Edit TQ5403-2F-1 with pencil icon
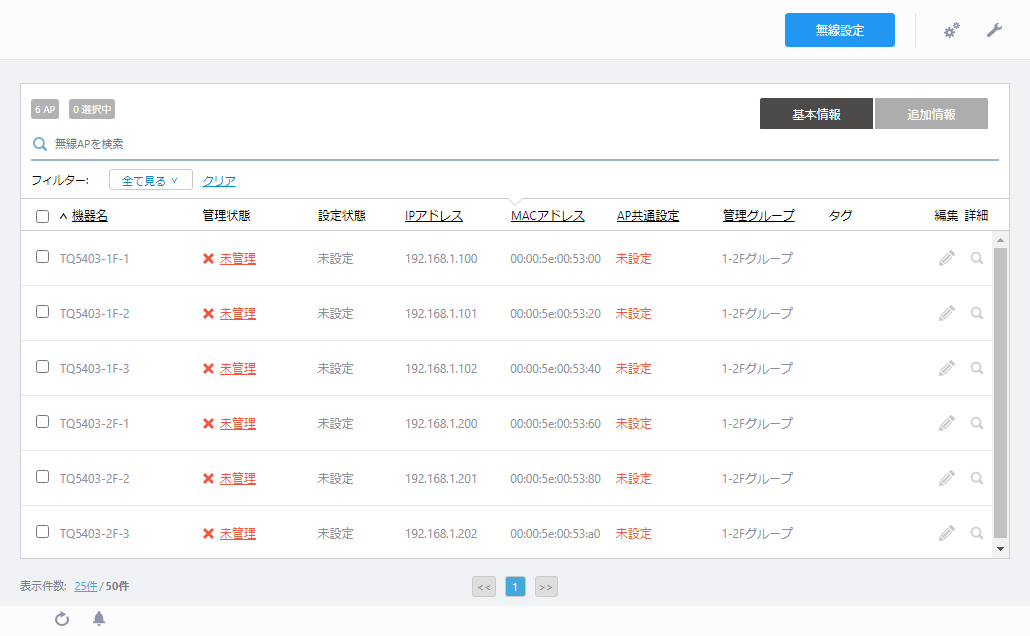 [947, 423]
